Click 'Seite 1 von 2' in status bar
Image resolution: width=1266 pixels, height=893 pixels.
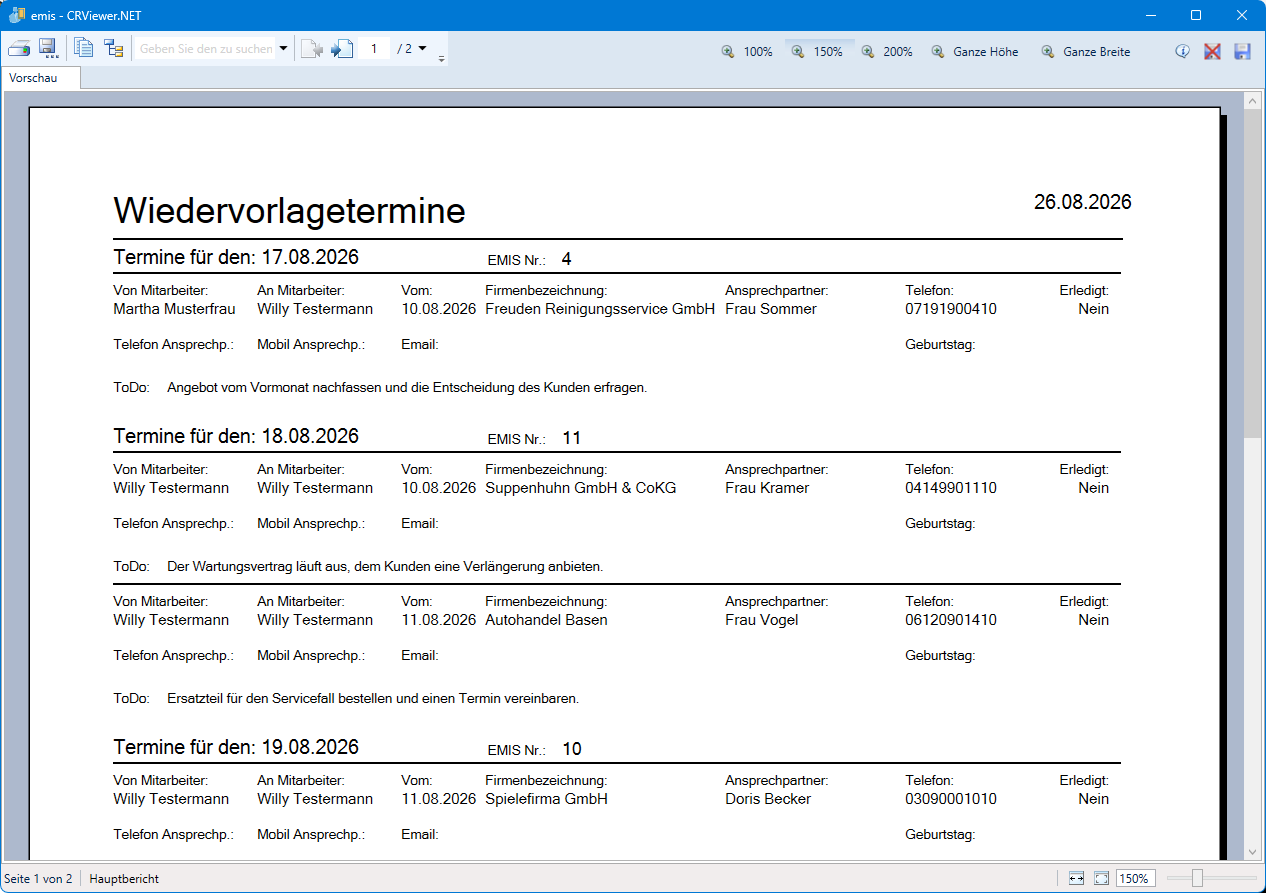pyautogui.click(x=38, y=878)
